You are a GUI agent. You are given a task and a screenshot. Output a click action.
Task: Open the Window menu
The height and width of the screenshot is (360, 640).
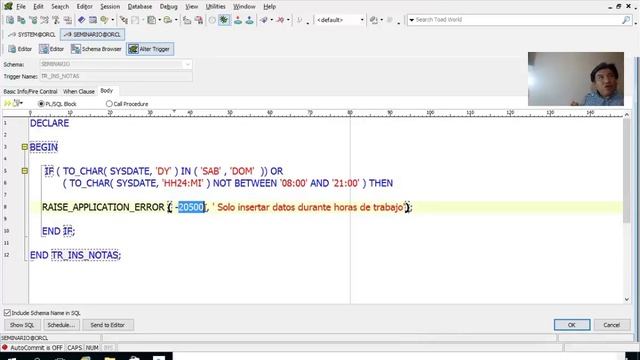click(x=244, y=7)
